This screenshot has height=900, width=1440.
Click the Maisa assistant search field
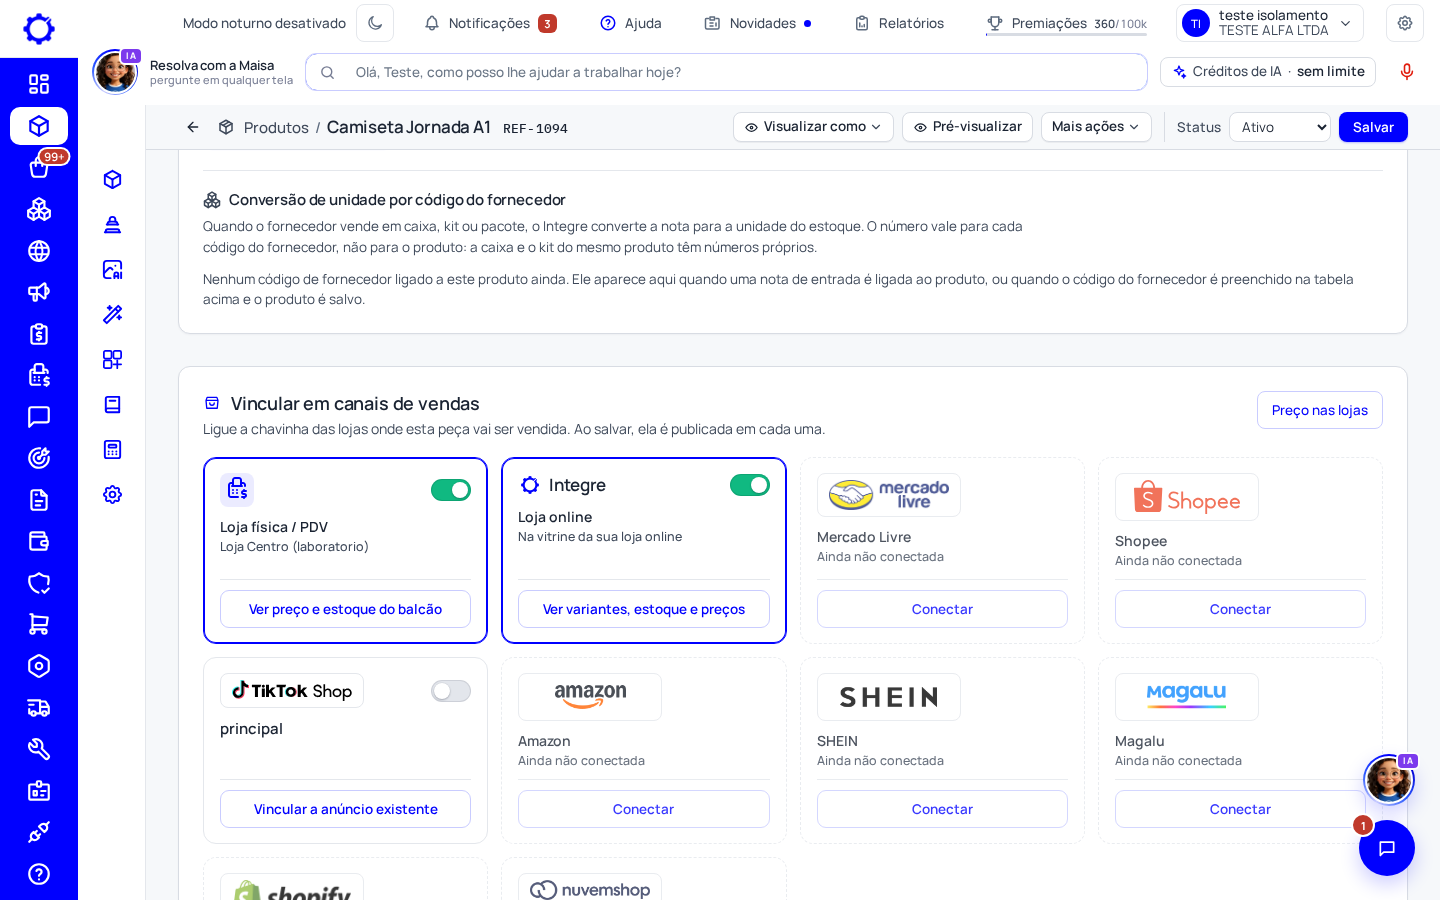point(726,72)
